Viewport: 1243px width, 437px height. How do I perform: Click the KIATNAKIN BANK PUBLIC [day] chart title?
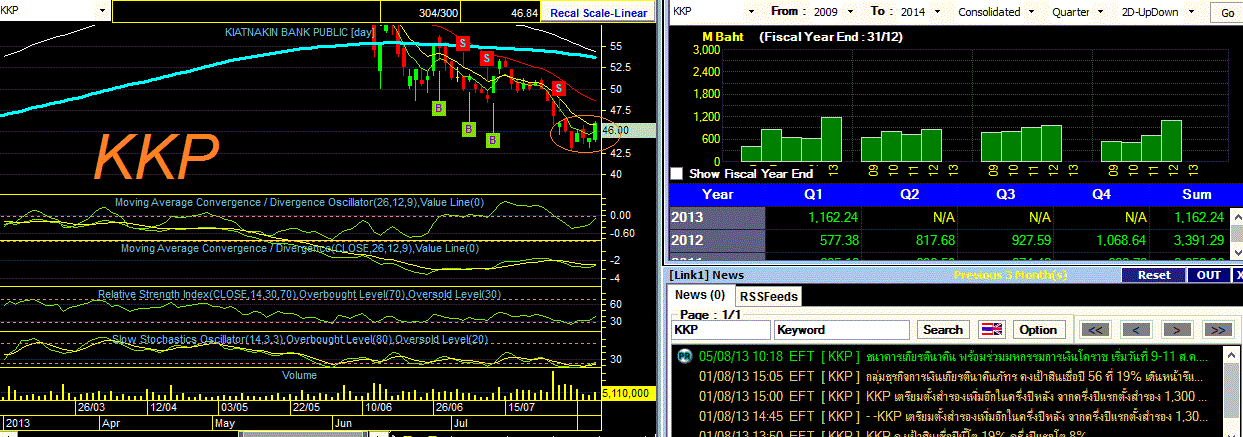(x=298, y=33)
